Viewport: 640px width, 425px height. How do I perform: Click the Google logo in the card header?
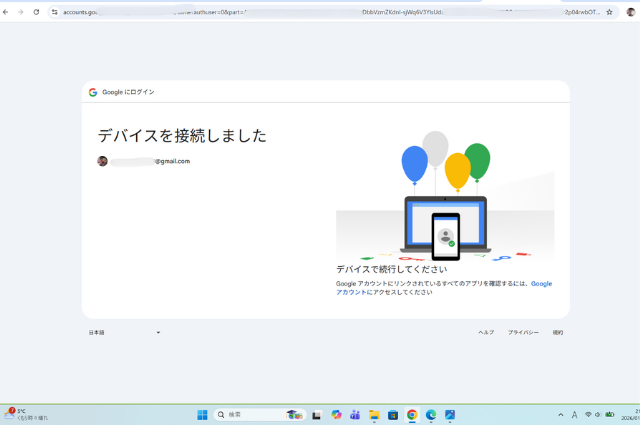tap(93, 92)
